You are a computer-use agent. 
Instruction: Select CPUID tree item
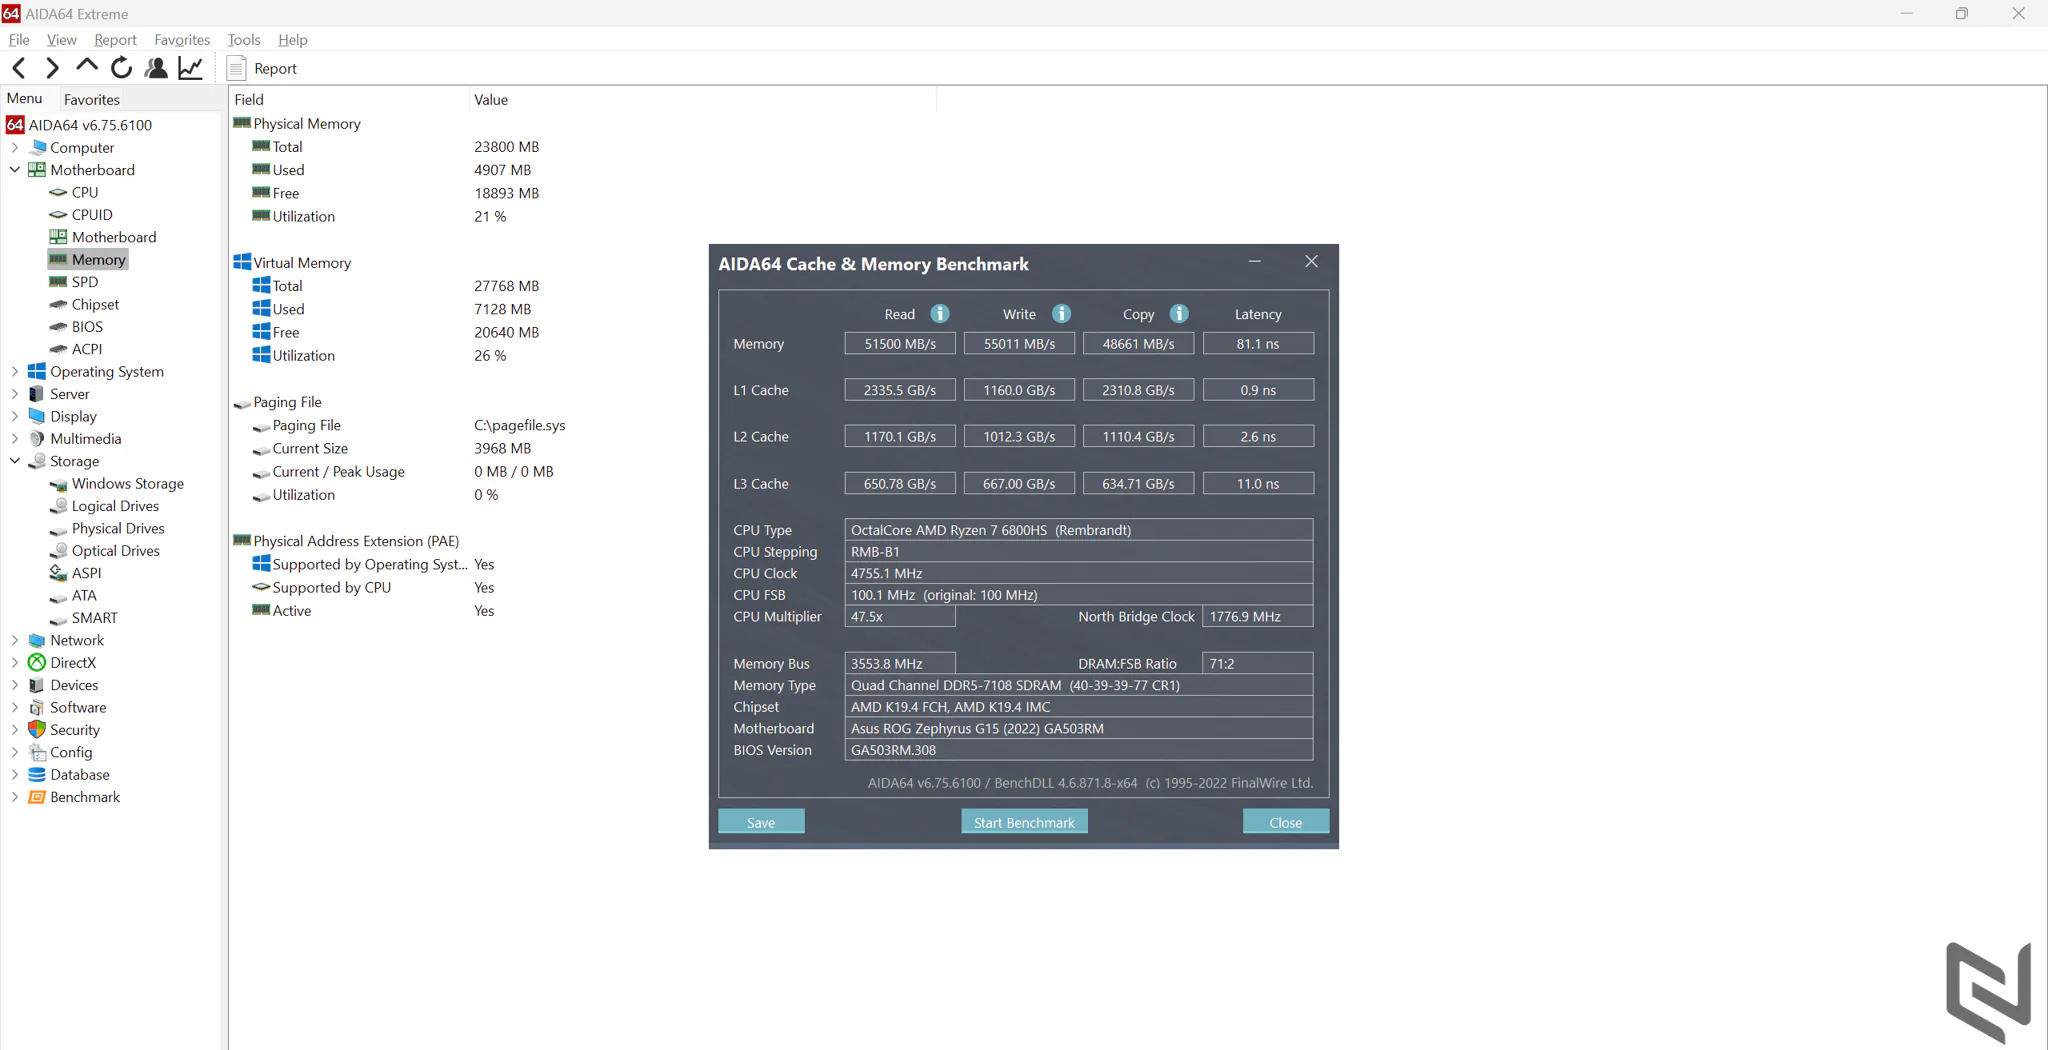tap(92, 214)
